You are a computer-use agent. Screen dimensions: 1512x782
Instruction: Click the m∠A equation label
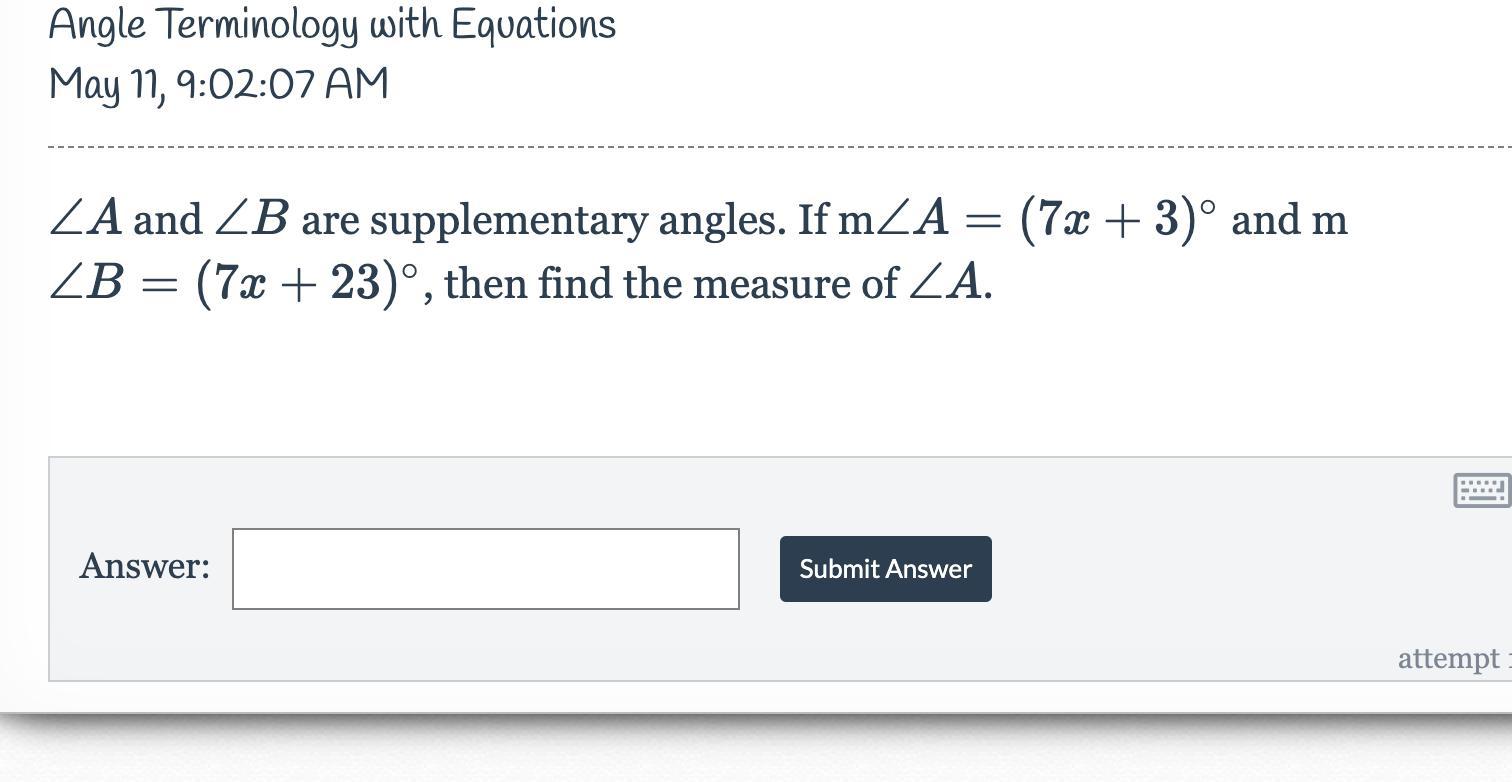point(893,219)
